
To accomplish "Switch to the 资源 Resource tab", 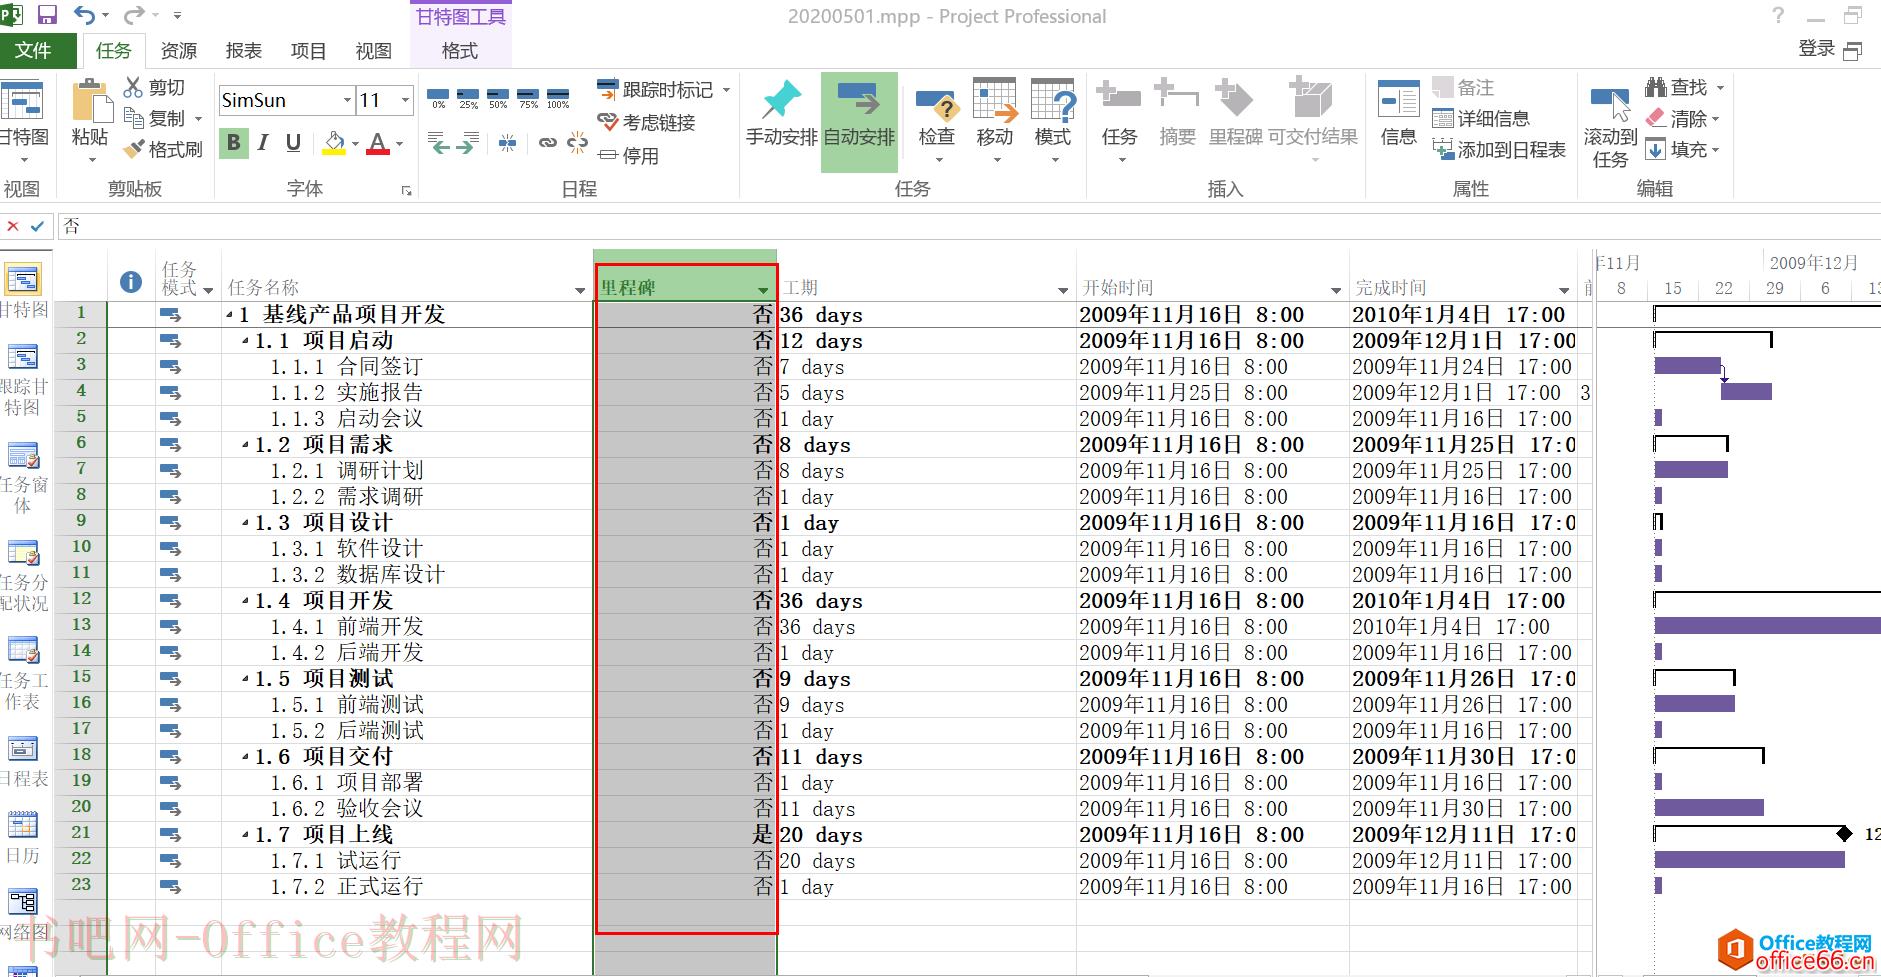I will coord(179,51).
